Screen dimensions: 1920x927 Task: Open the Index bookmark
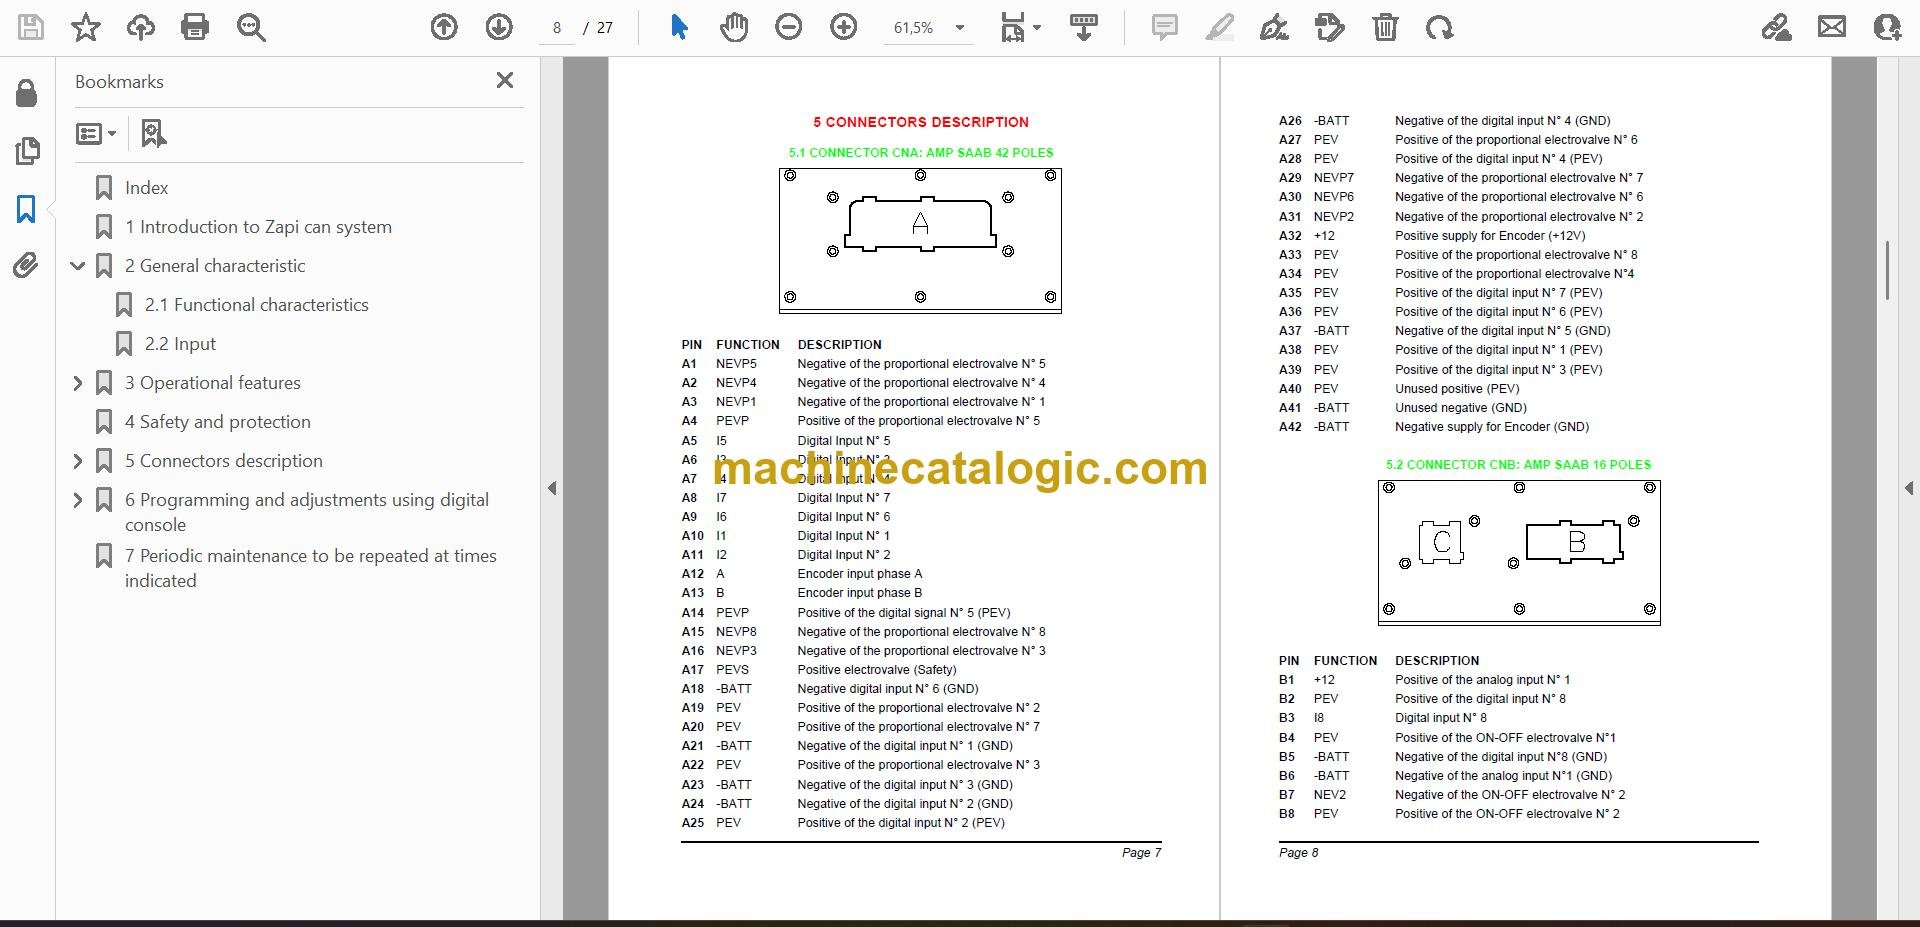tap(146, 188)
